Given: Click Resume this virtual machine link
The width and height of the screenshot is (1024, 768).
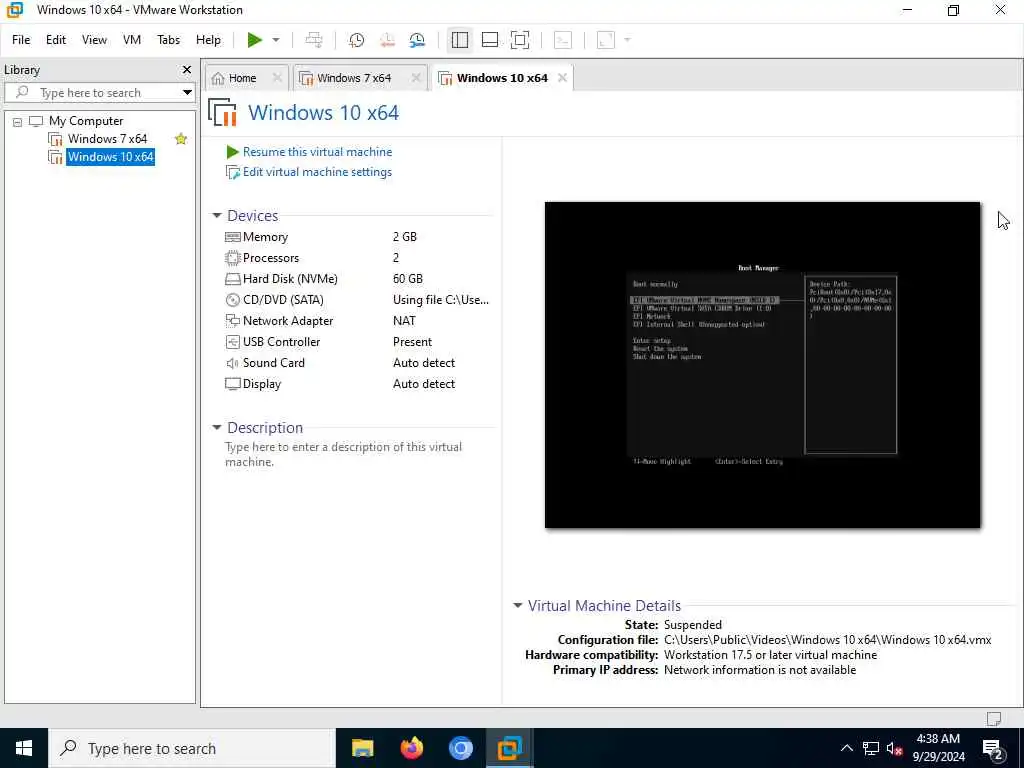Looking at the screenshot, I should click(317, 152).
